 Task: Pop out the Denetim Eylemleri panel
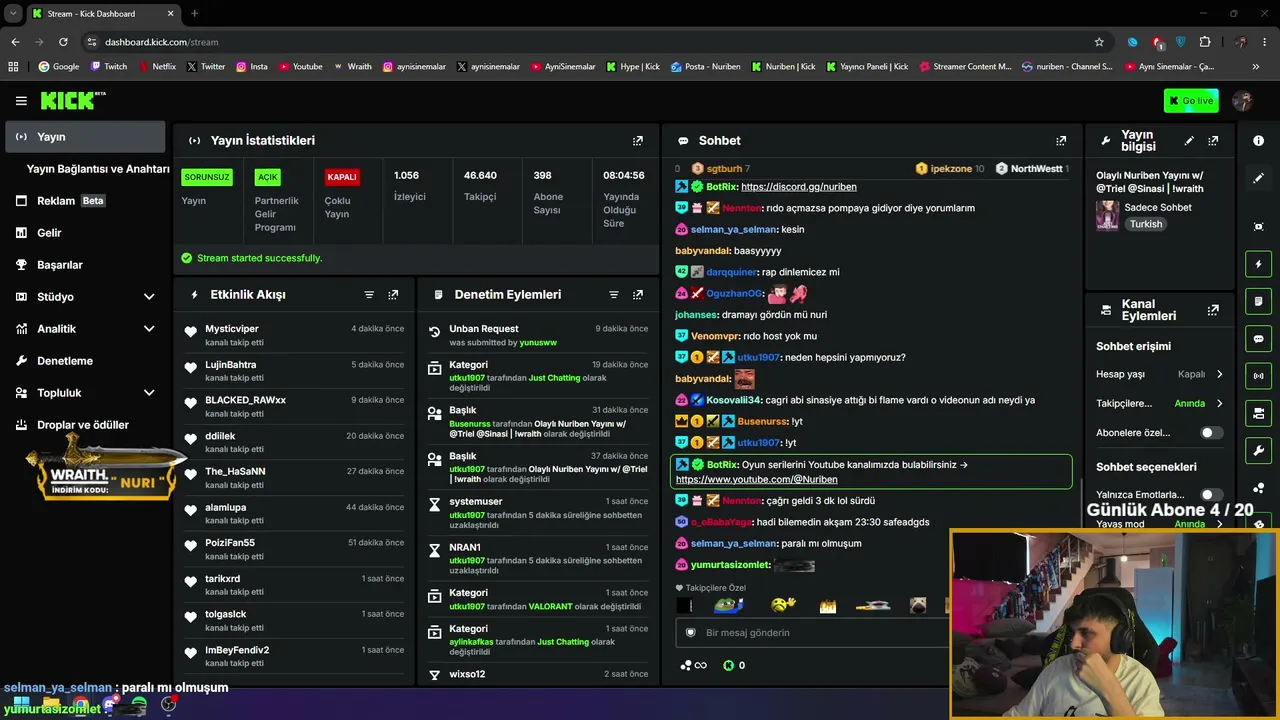(638, 295)
